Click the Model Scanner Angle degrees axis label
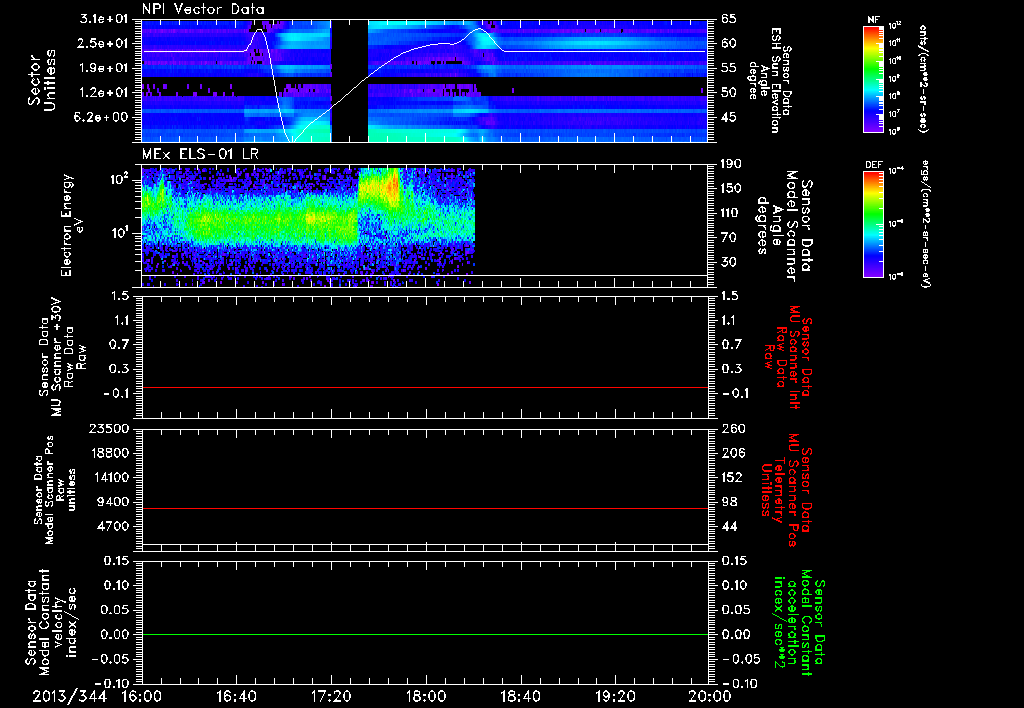This screenshot has width=1024, height=708. [x=785, y=226]
